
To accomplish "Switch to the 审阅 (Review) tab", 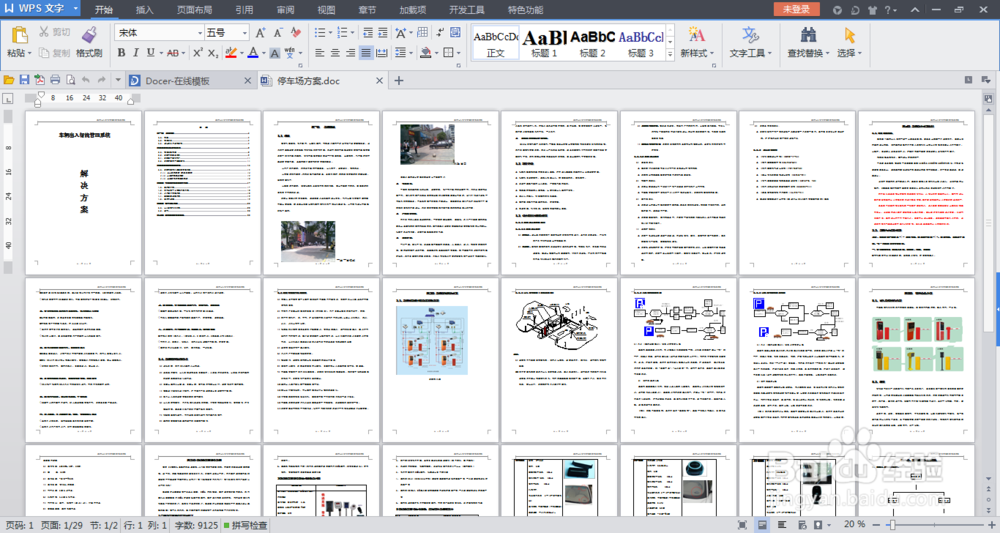I will (286, 10).
